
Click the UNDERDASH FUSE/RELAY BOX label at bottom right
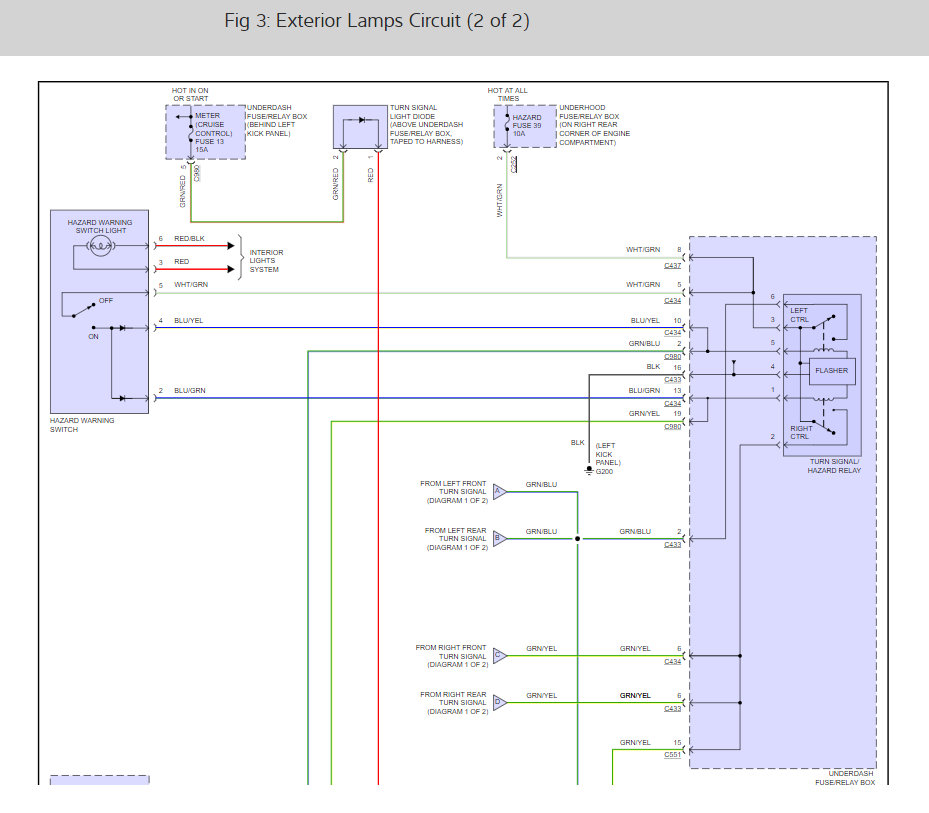[x=845, y=778]
